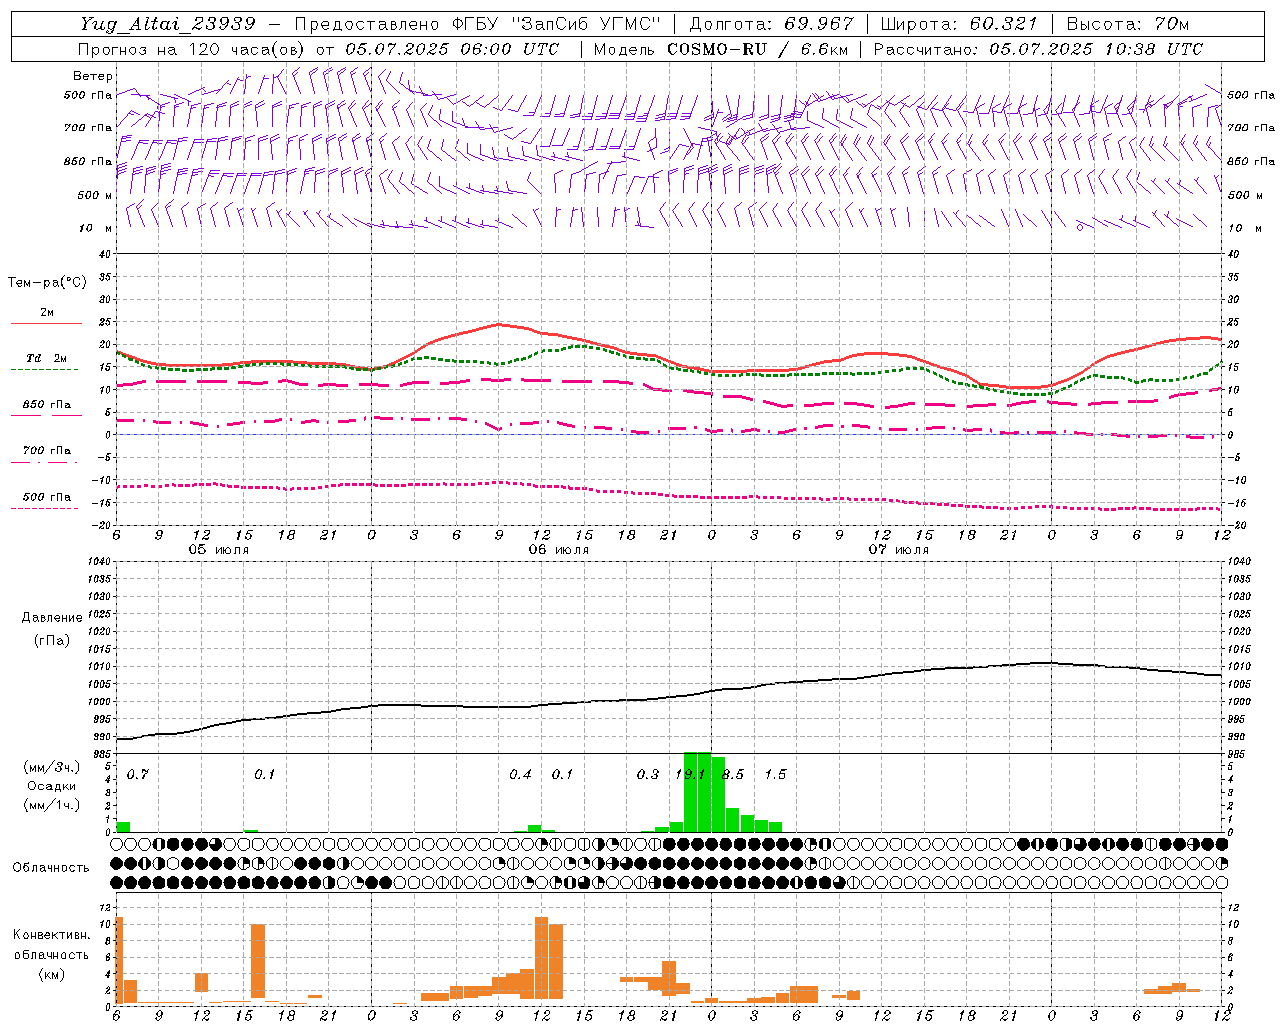The width and height of the screenshot is (1280, 1024).
Task: Click the Давление pressure panel label
Action: pos(52,618)
